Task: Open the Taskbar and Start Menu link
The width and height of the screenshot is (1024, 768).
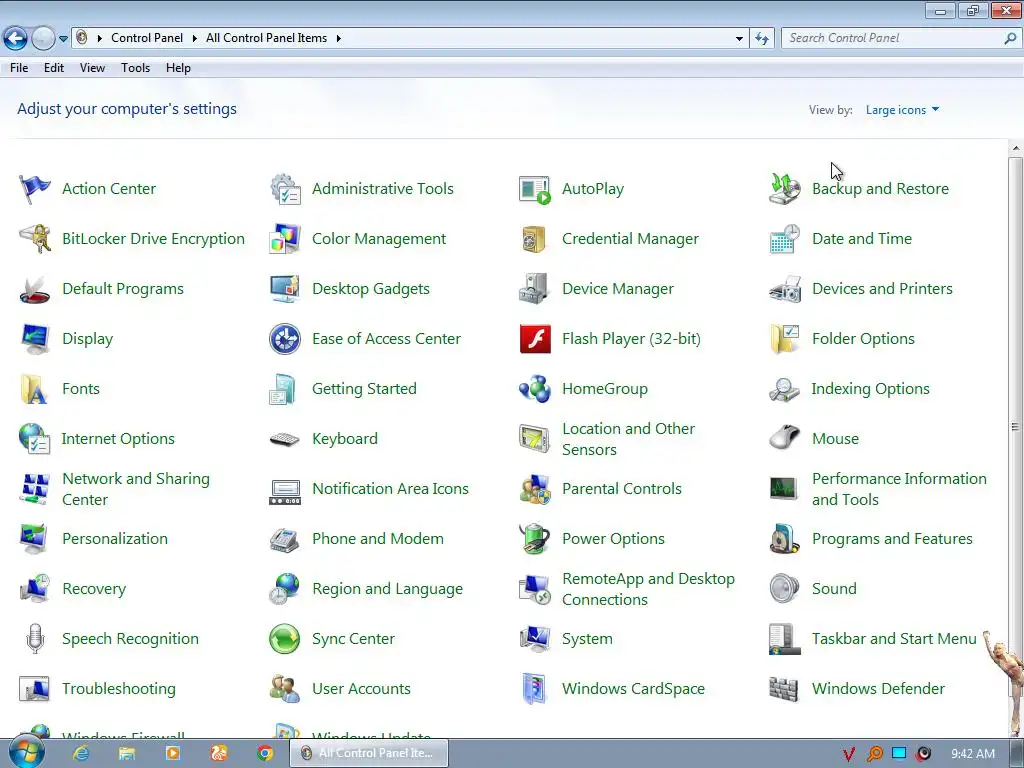Action: point(894,639)
